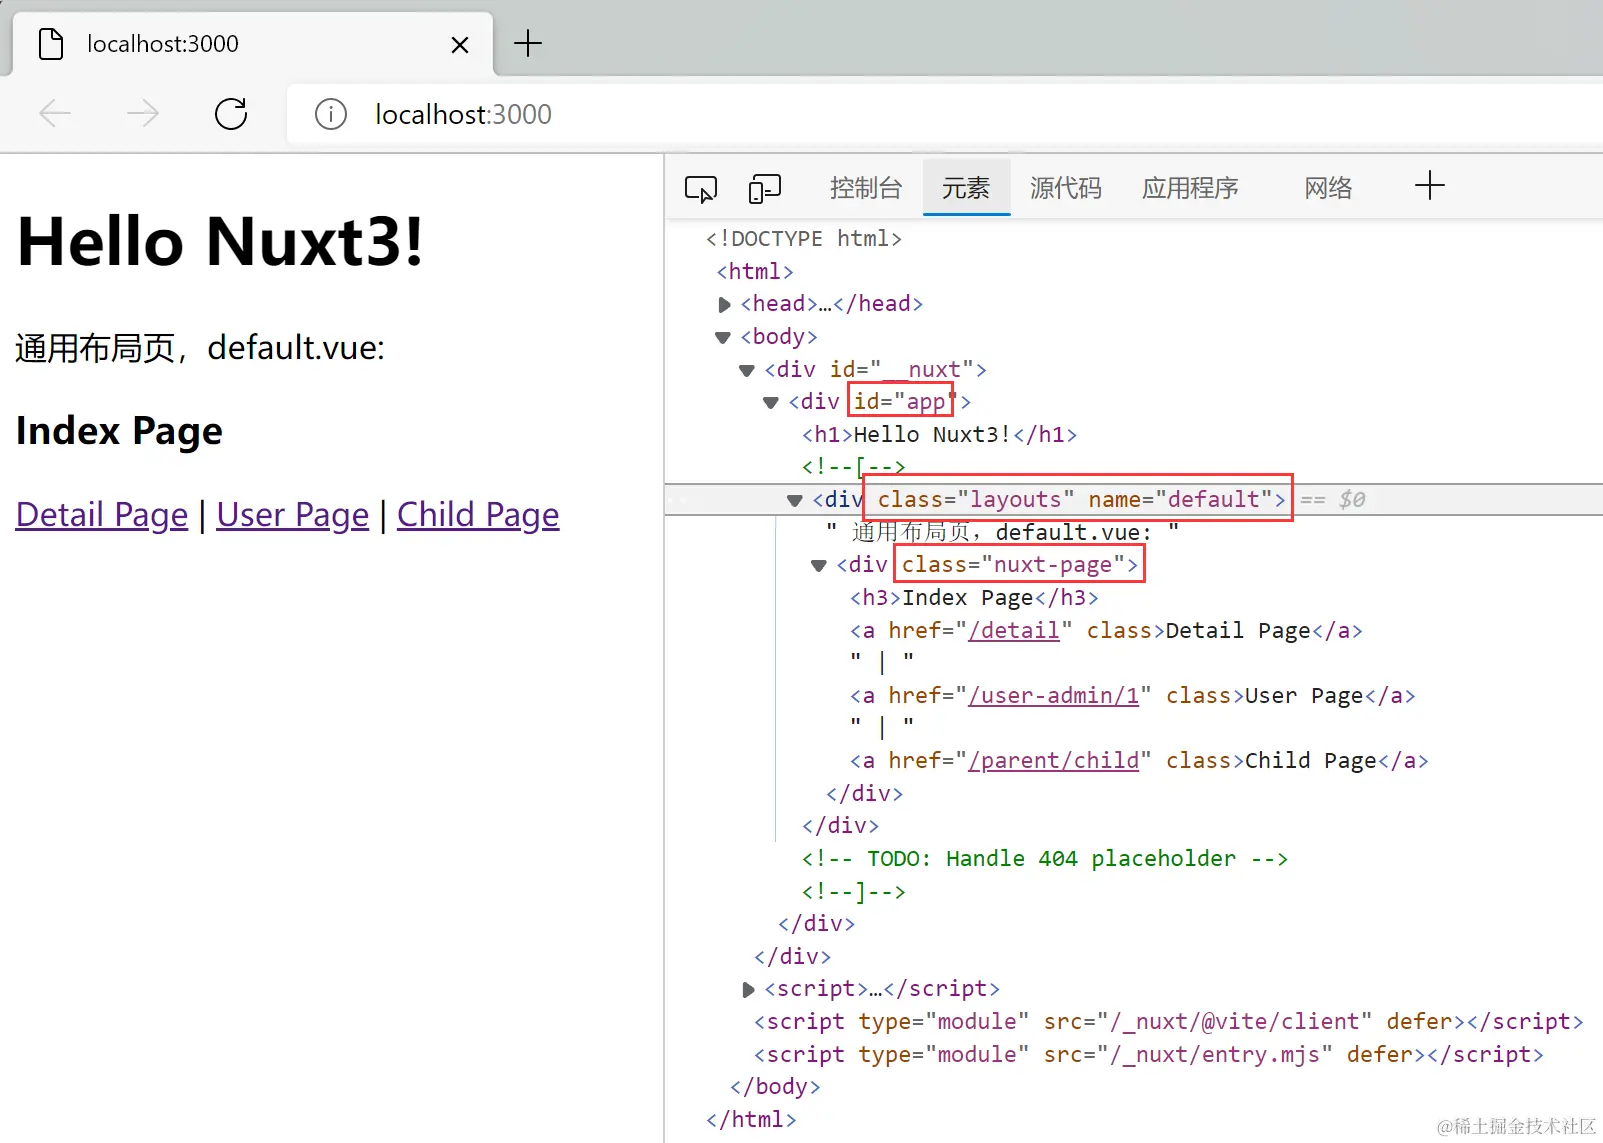The width and height of the screenshot is (1603, 1143).
Task: Click the 通用布局页 default.vue text on page
Action: click(200, 348)
